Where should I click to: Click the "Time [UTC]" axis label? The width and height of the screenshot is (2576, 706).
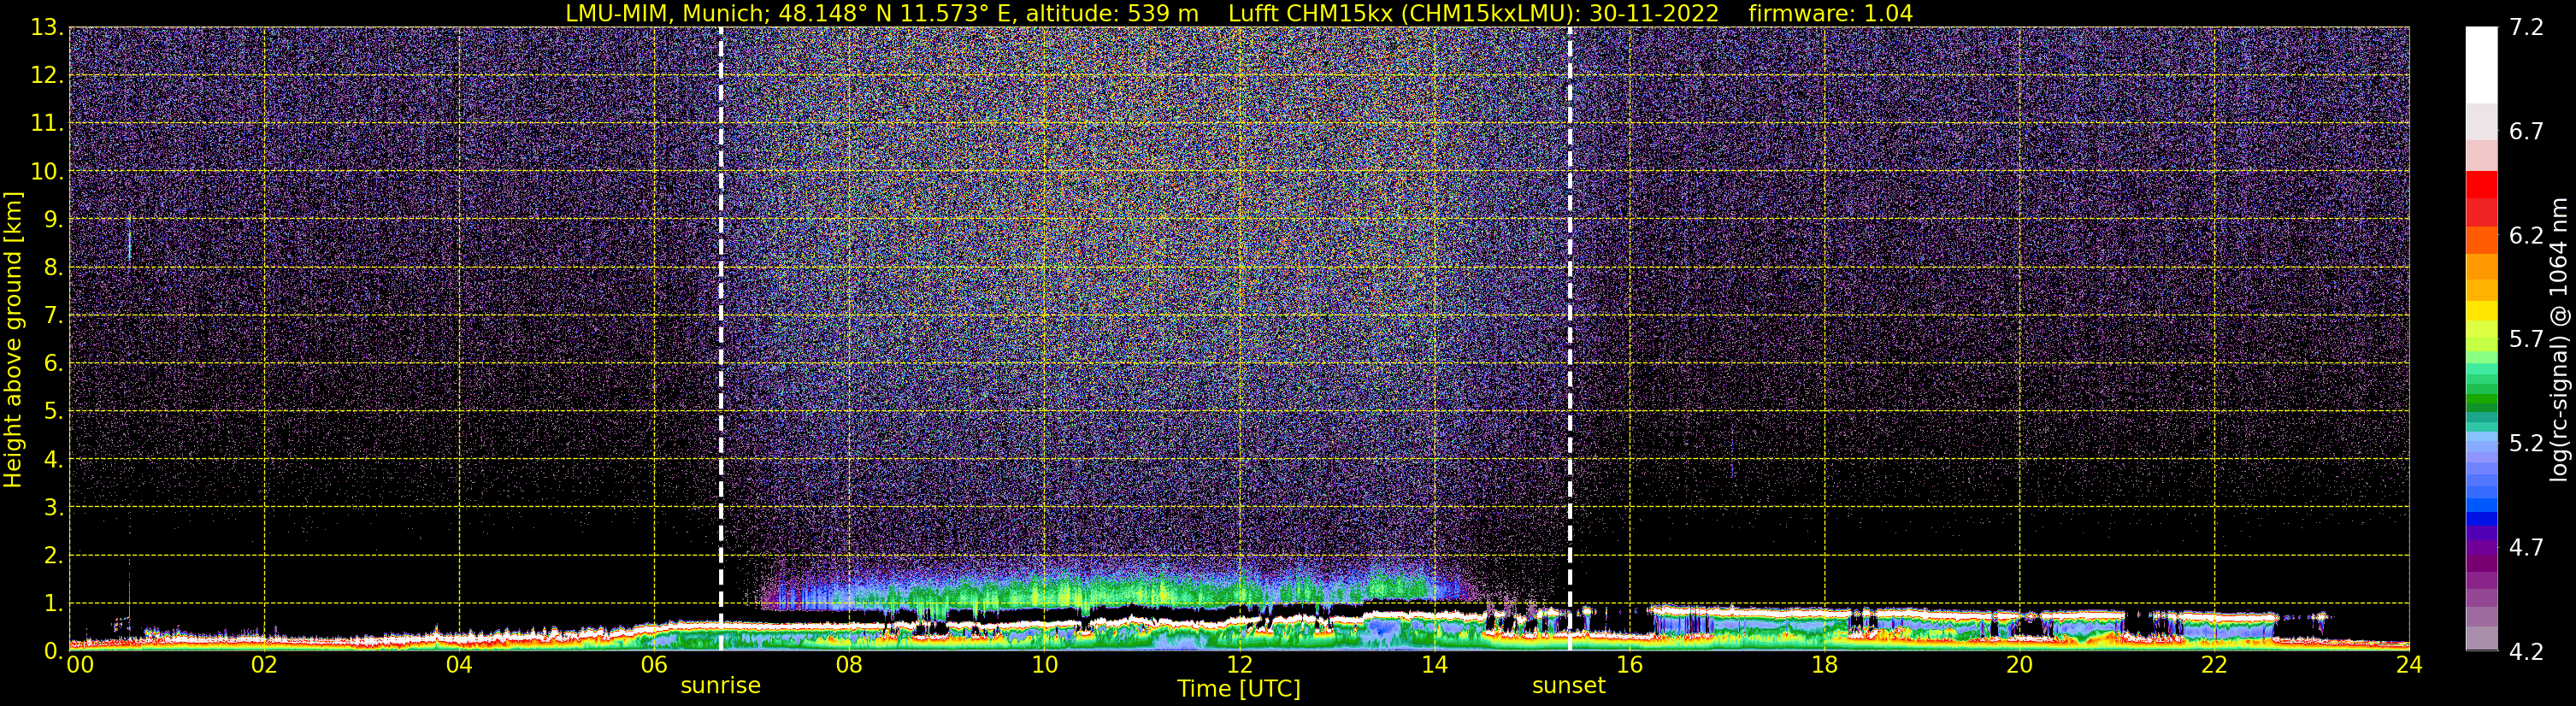pyautogui.click(x=1239, y=689)
